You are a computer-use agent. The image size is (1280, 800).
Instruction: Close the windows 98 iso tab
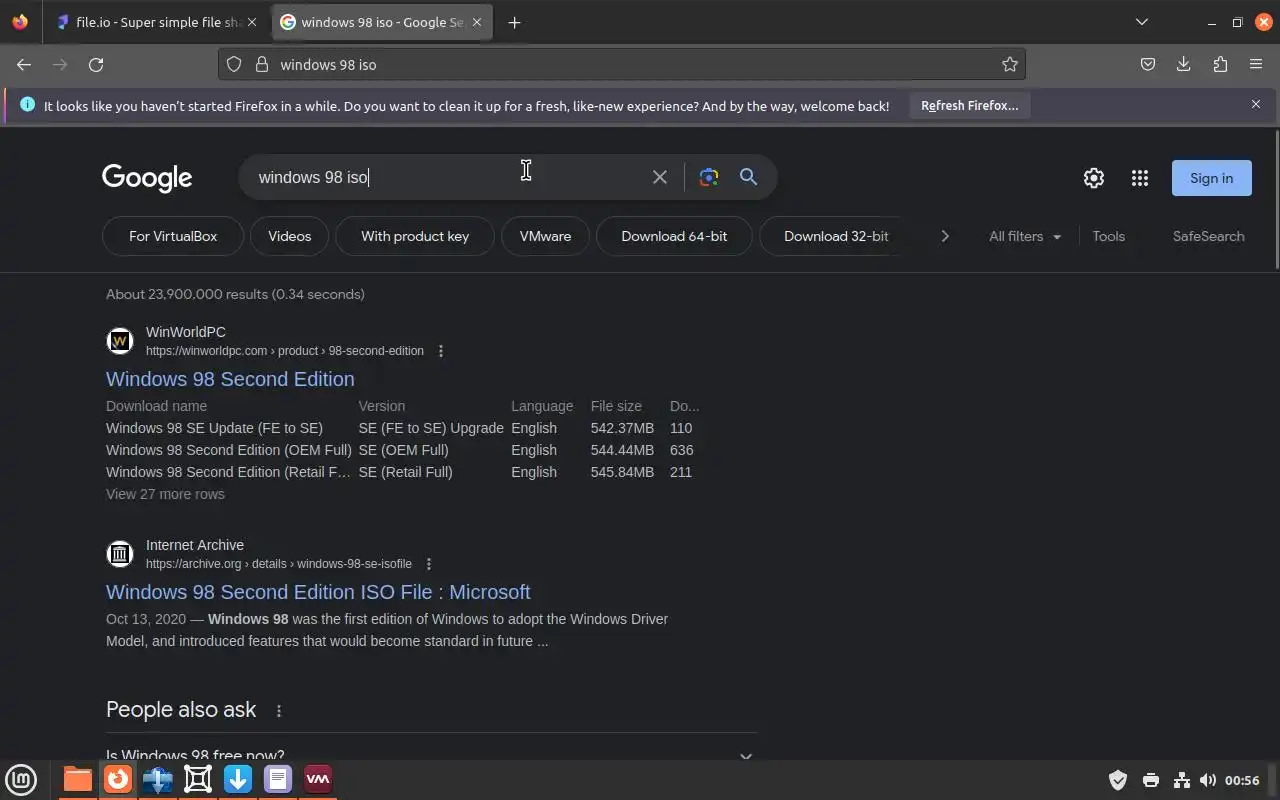click(477, 22)
